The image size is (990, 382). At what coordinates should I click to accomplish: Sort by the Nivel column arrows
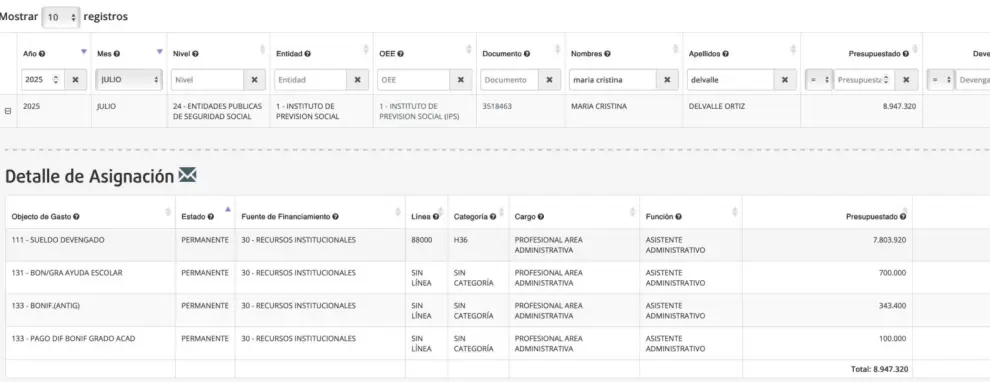(x=263, y=49)
